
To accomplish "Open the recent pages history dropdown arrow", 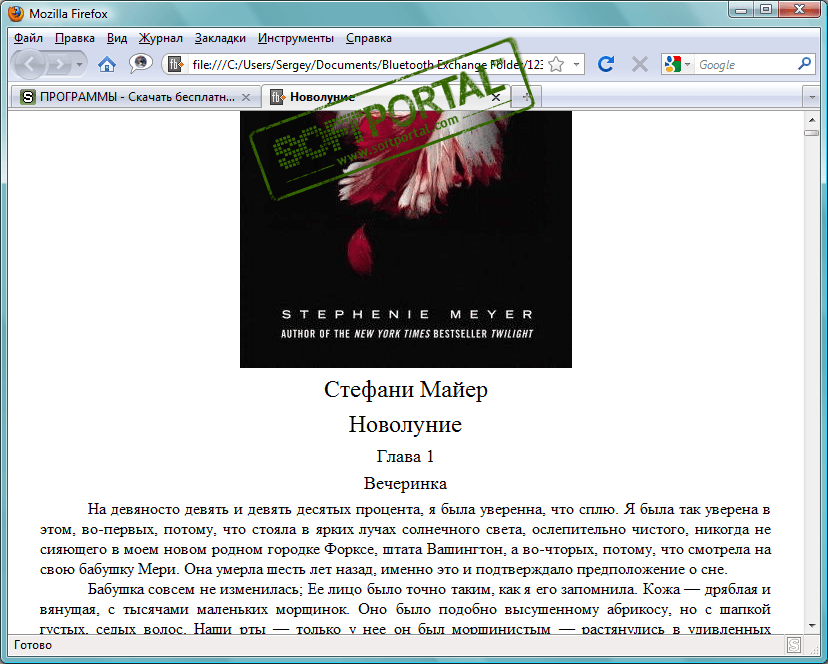I will point(79,65).
